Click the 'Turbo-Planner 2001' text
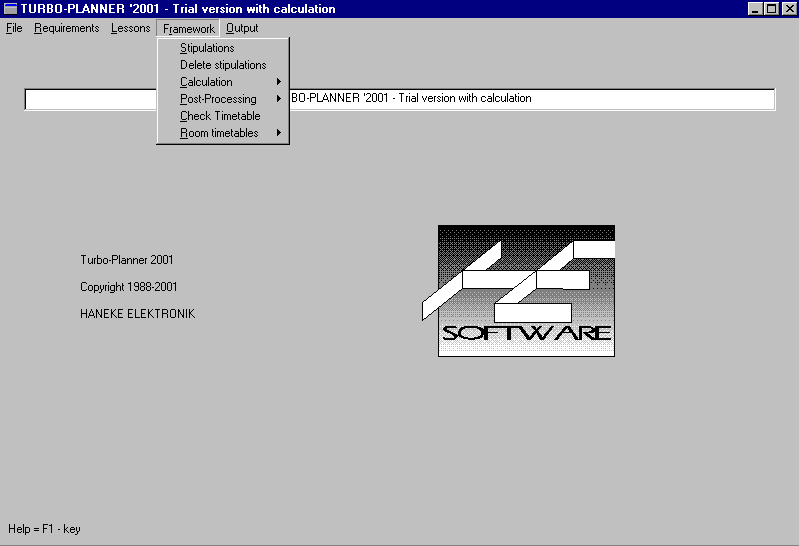The height and width of the screenshot is (546, 799). click(x=127, y=260)
